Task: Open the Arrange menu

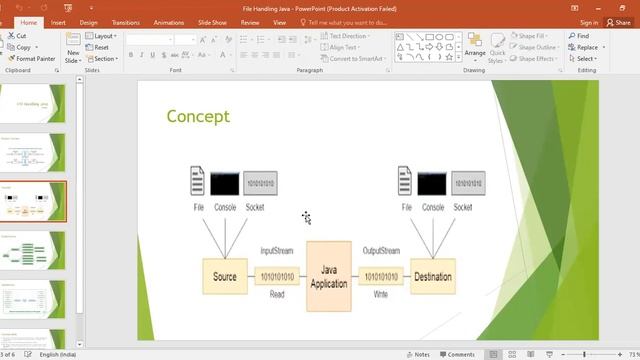Action: 475,47
